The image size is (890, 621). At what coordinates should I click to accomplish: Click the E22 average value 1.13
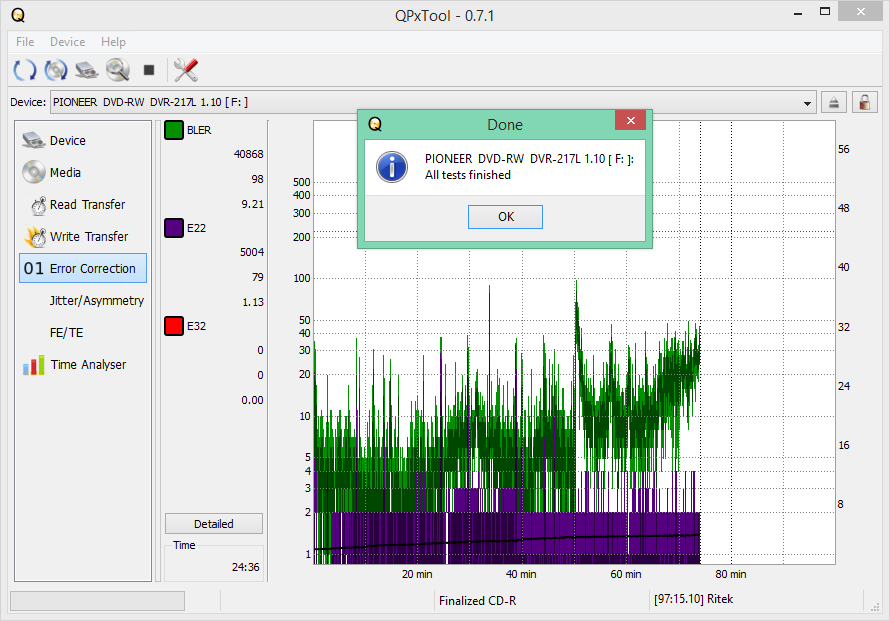click(253, 302)
